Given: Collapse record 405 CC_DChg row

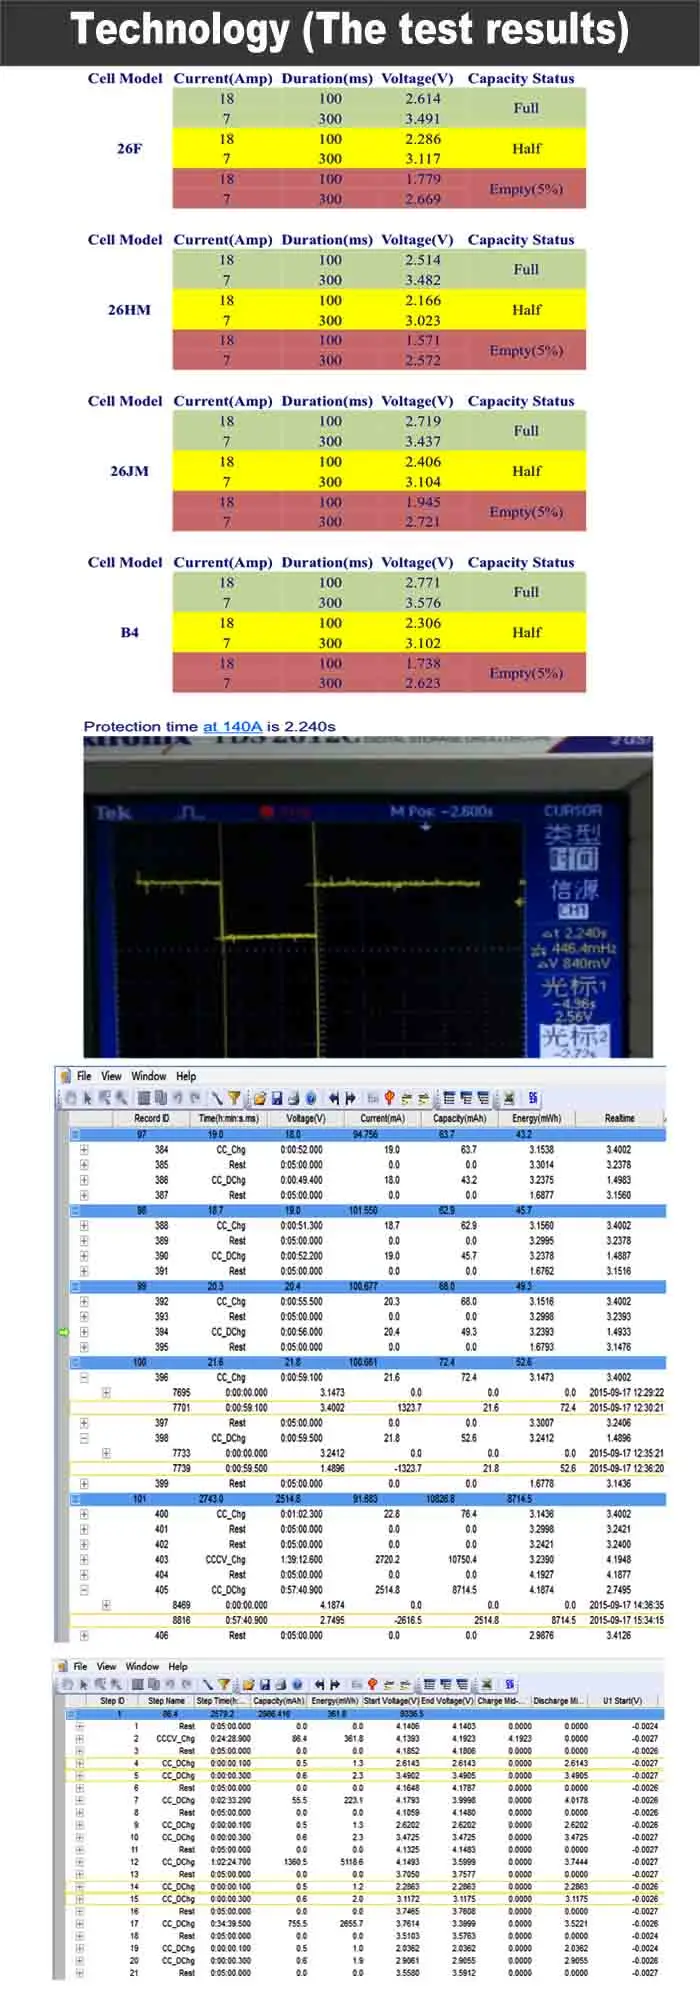Looking at the screenshot, I should pyautogui.click(x=84, y=1590).
